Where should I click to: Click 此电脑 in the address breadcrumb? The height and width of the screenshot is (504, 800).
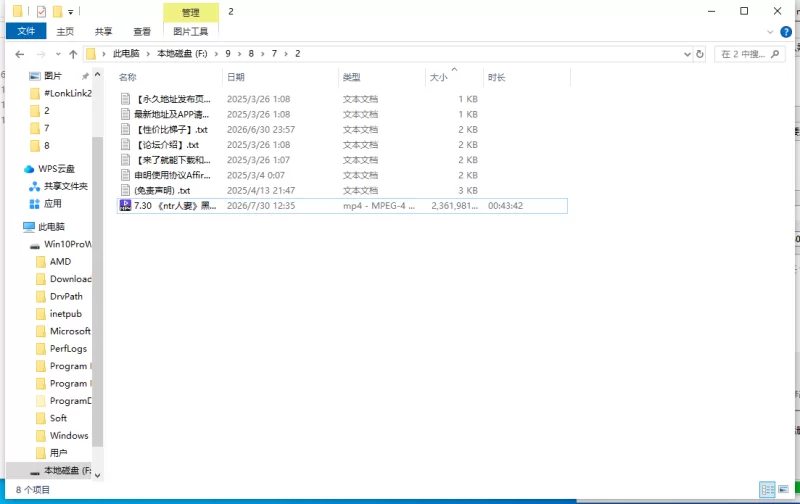[126, 54]
